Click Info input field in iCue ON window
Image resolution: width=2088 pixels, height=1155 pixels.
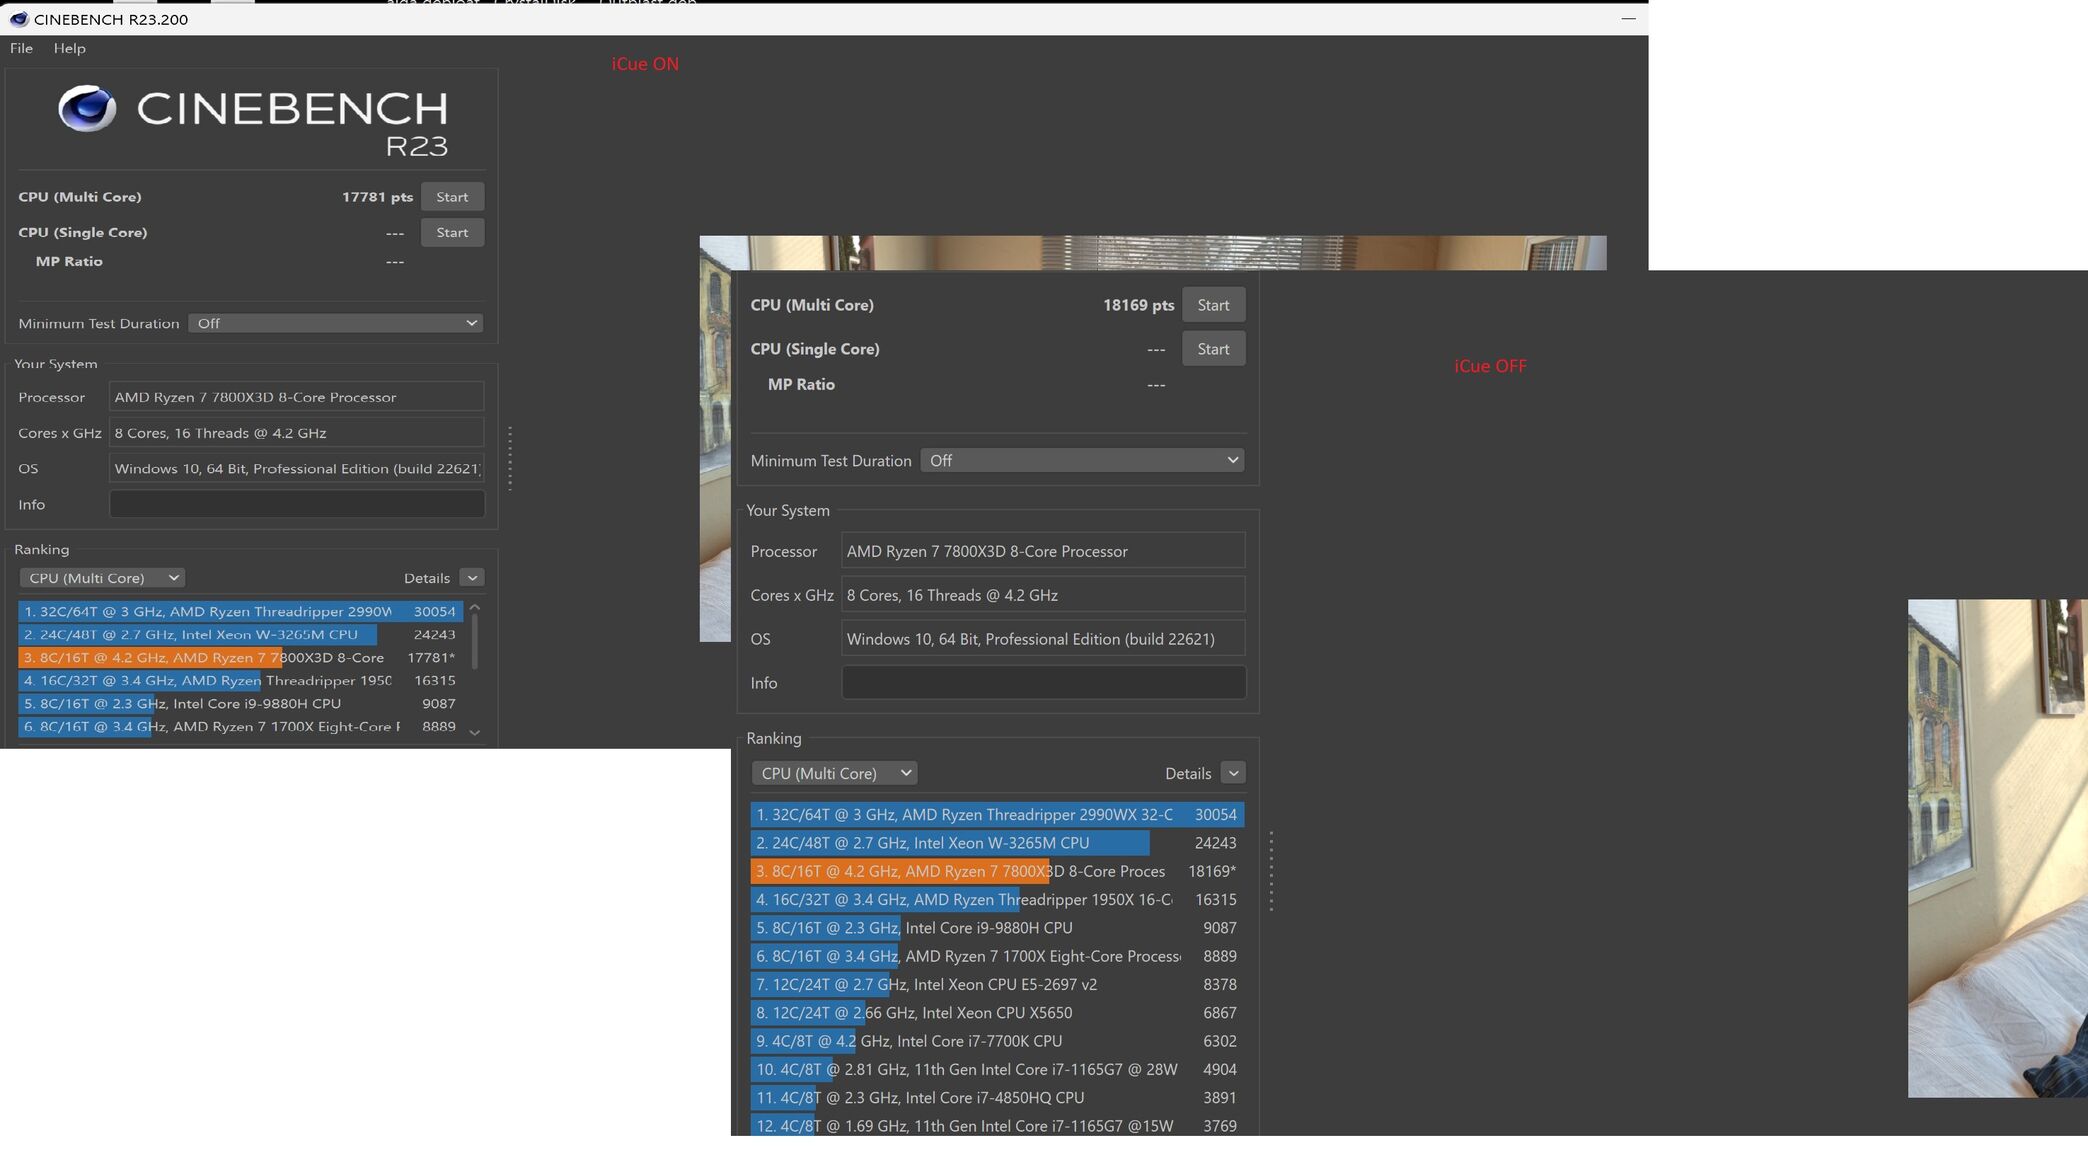[x=297, y=504]
